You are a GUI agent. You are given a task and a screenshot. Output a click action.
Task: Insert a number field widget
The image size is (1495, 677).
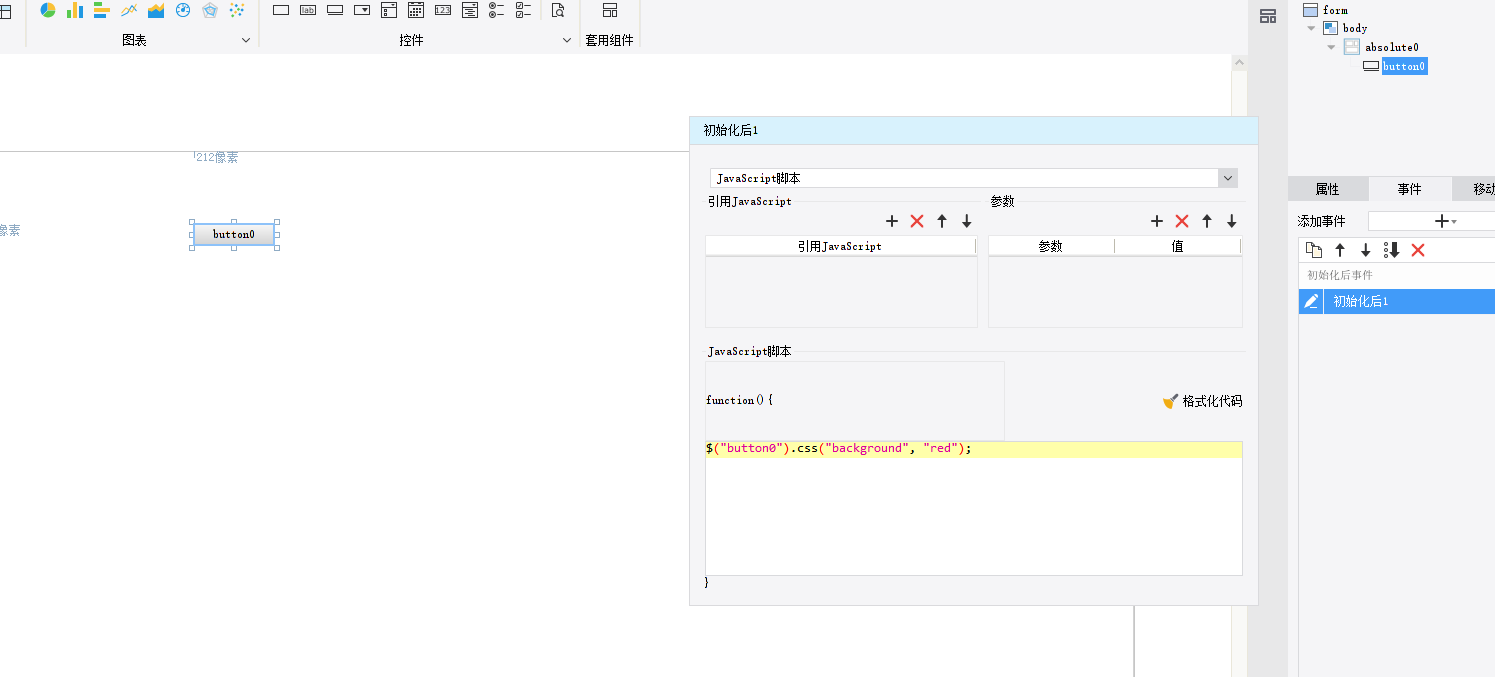click(443, 10)
